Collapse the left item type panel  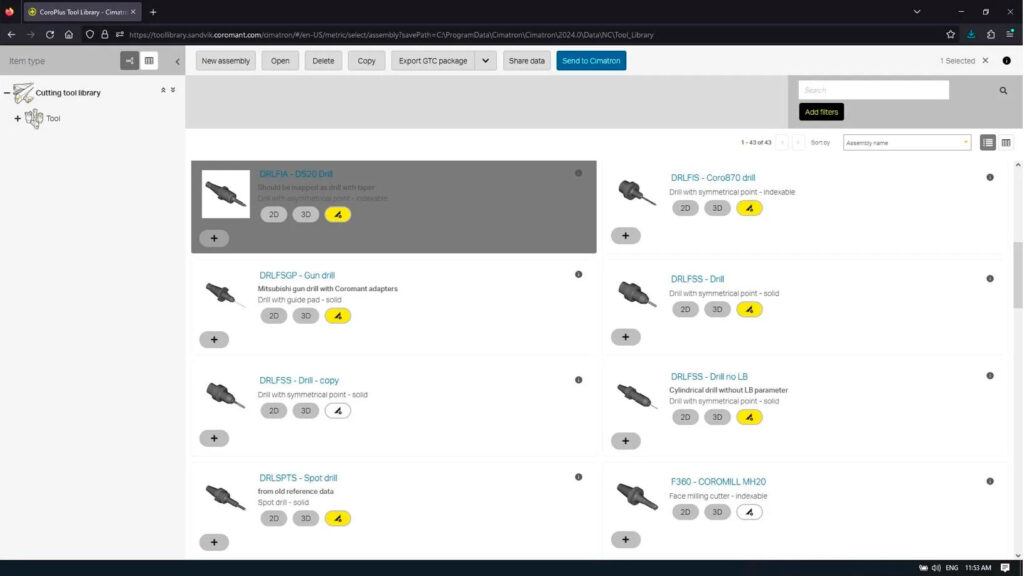point(177,61)
